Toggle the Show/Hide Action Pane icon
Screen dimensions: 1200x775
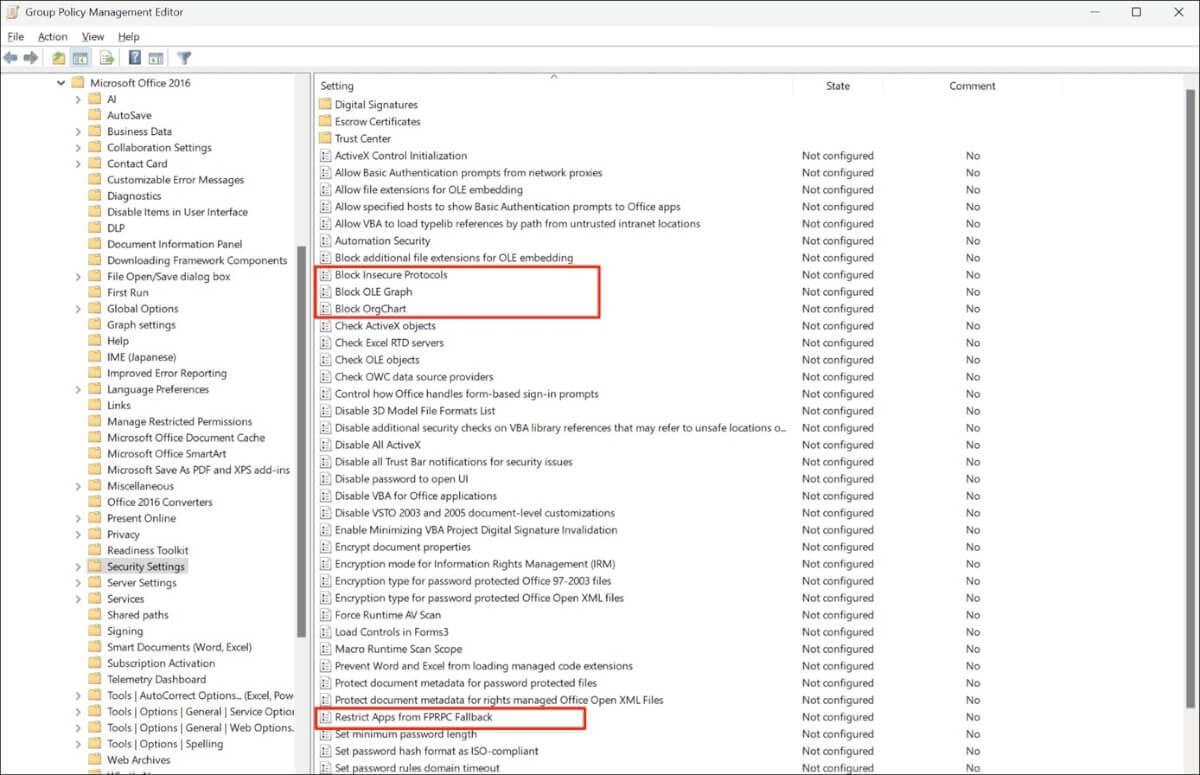pyautogui.click(x=155, y=58)
